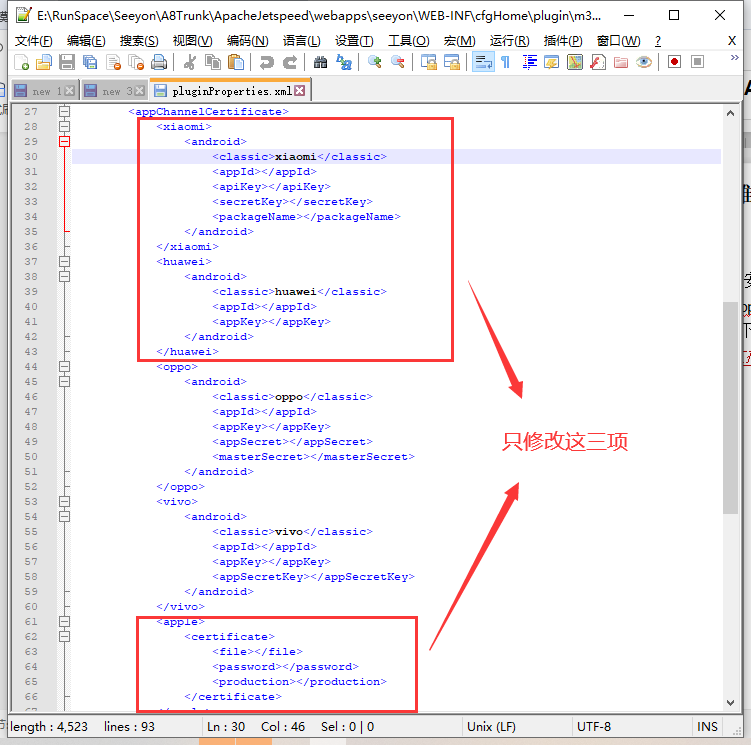This screenshot has width=751, height=745.
Task: Click the Open file toolbar icon
Action: (x=44, y=62)
